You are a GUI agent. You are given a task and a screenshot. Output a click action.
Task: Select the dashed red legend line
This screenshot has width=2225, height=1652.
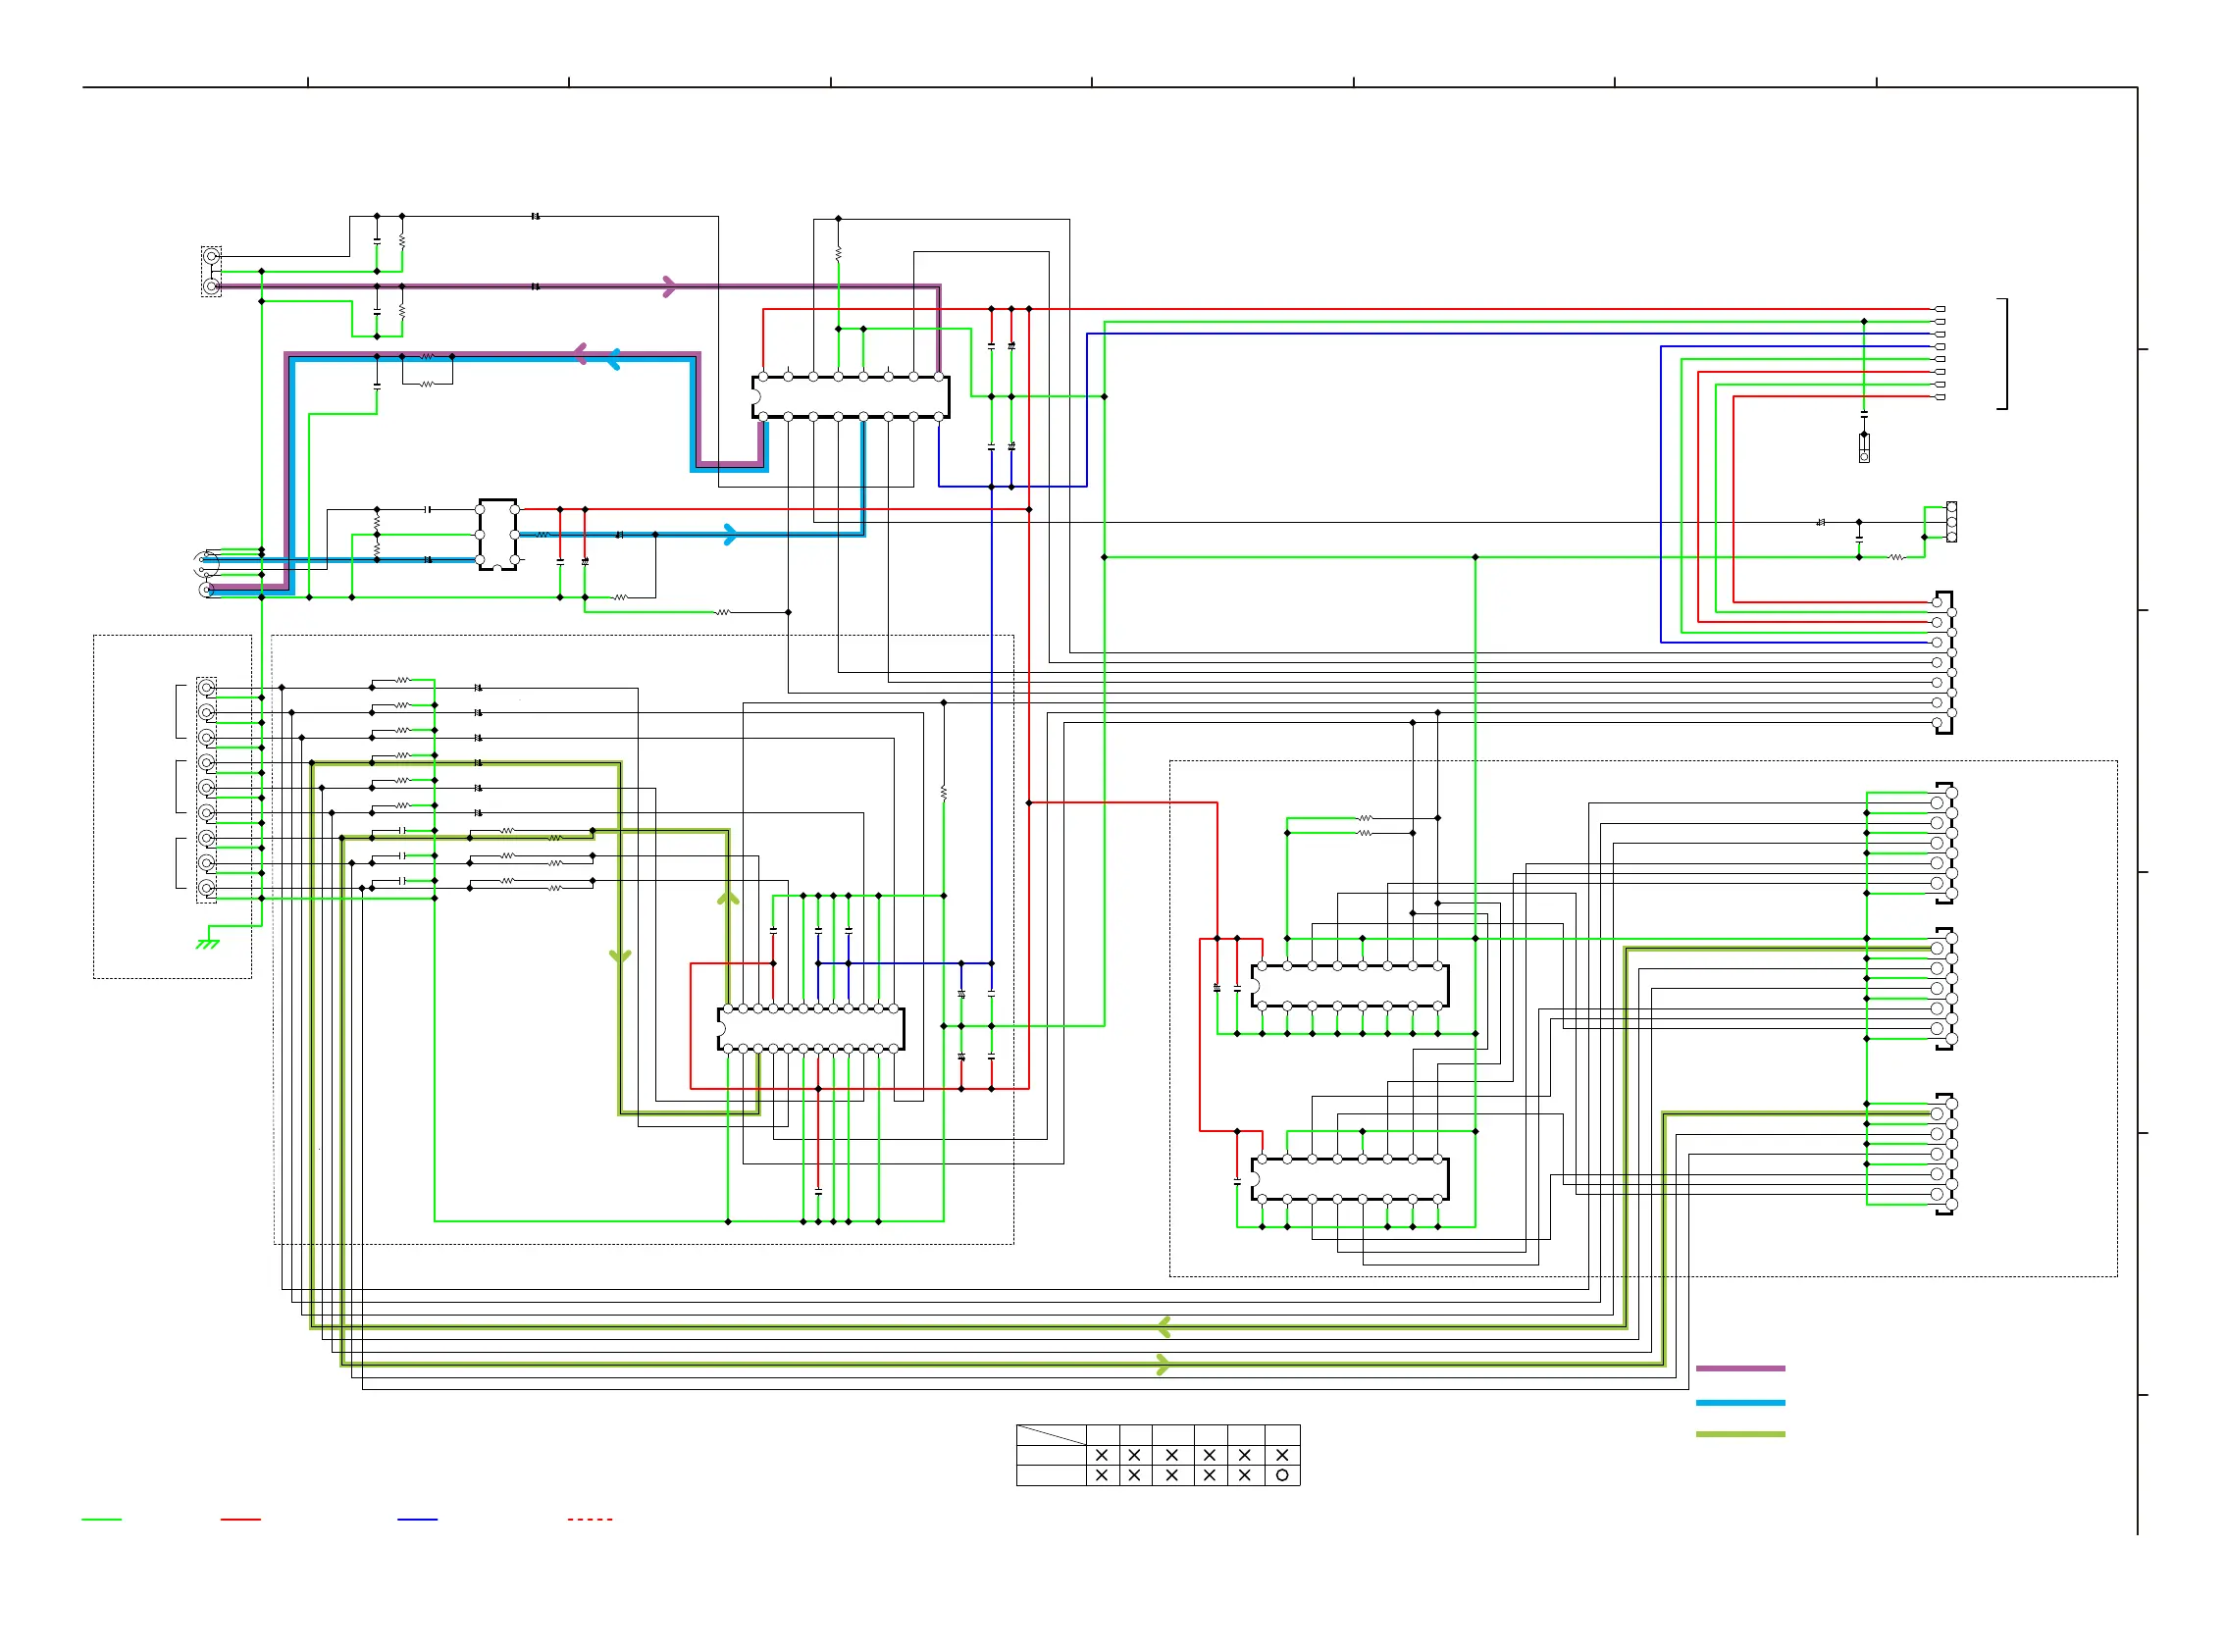[590, 1519]
